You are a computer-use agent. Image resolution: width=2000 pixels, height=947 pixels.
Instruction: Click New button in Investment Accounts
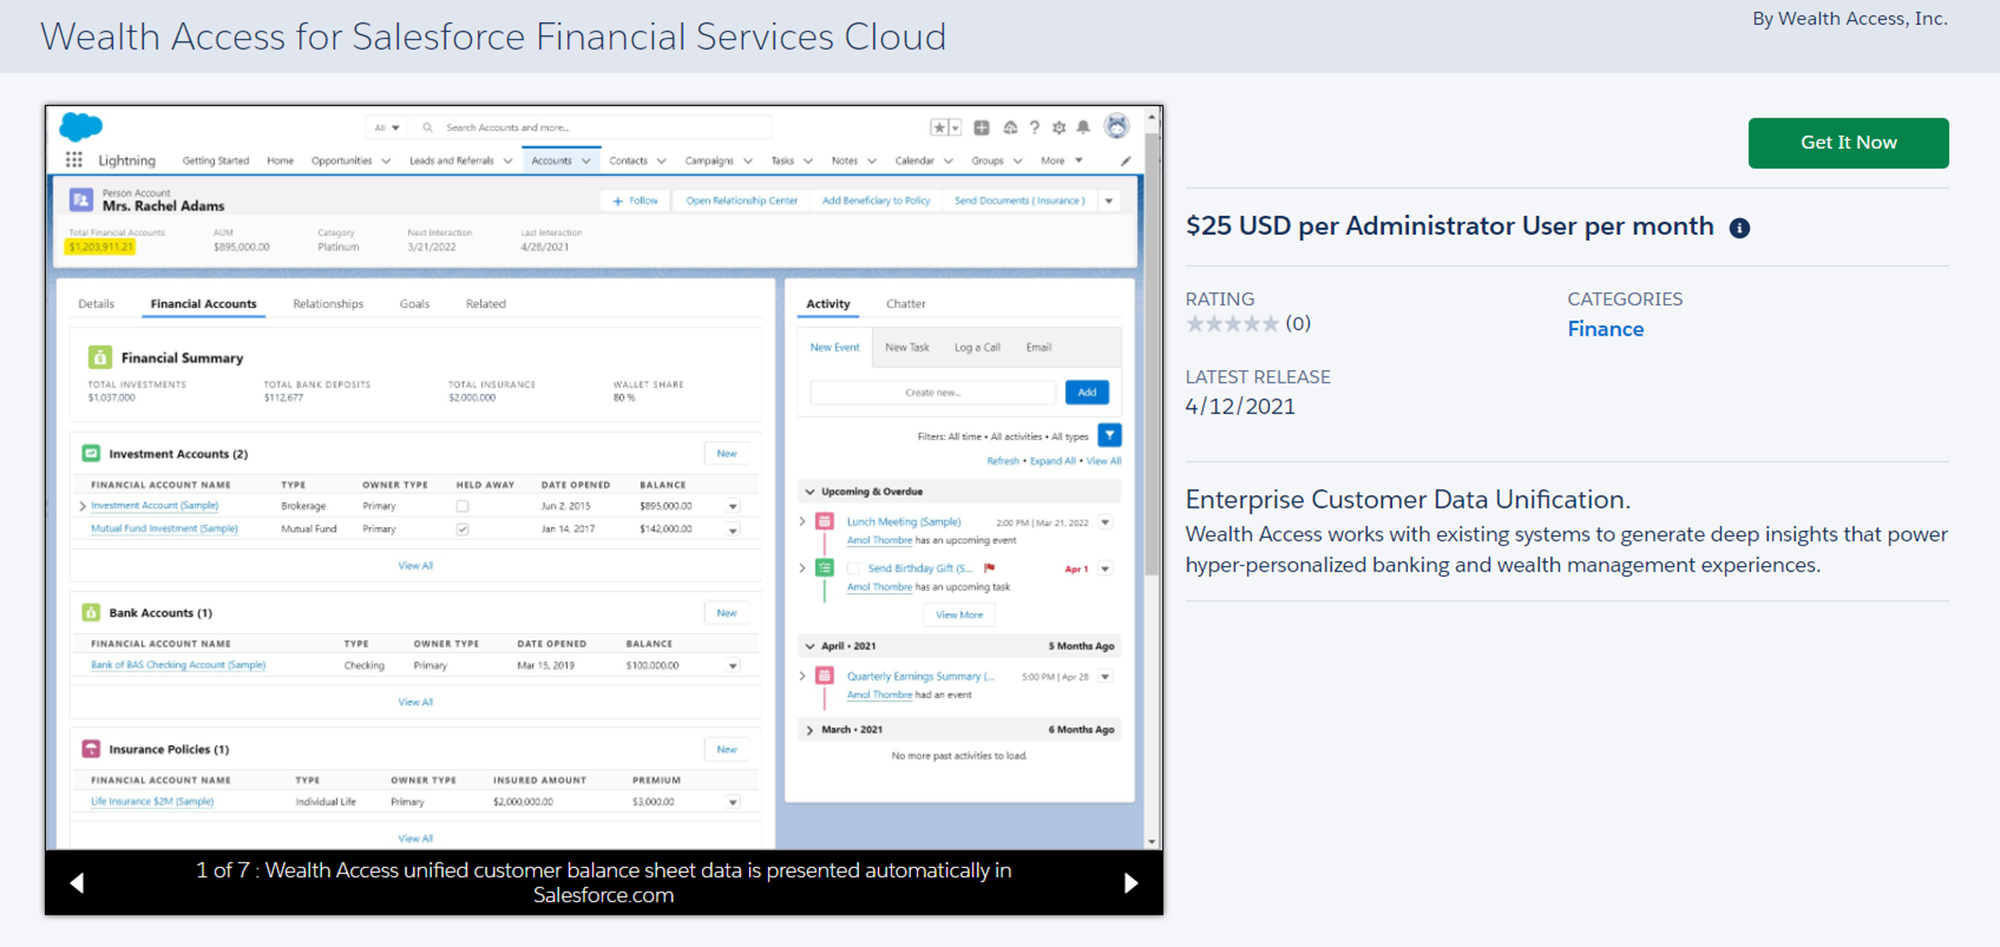coord(727,453)
